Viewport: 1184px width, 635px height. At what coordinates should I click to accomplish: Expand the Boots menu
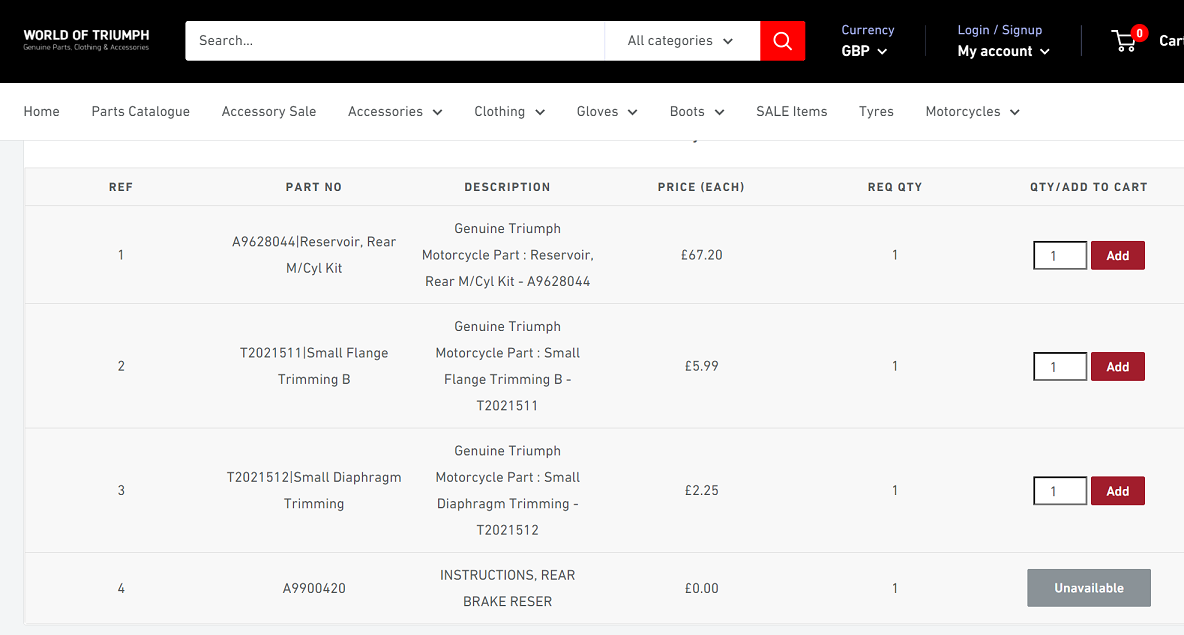click(697, 112)
